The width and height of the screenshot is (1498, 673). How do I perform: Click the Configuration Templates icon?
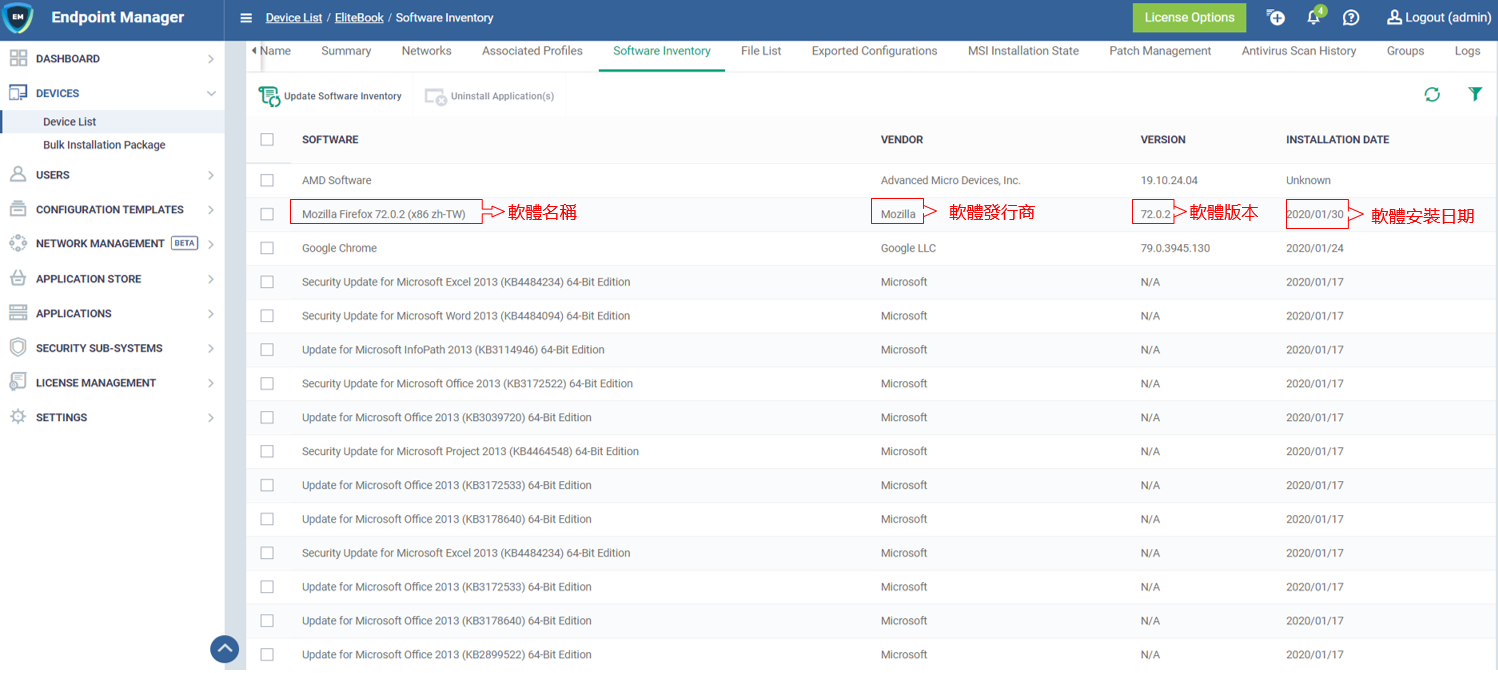pyautogui.click(x=18, y=210)
